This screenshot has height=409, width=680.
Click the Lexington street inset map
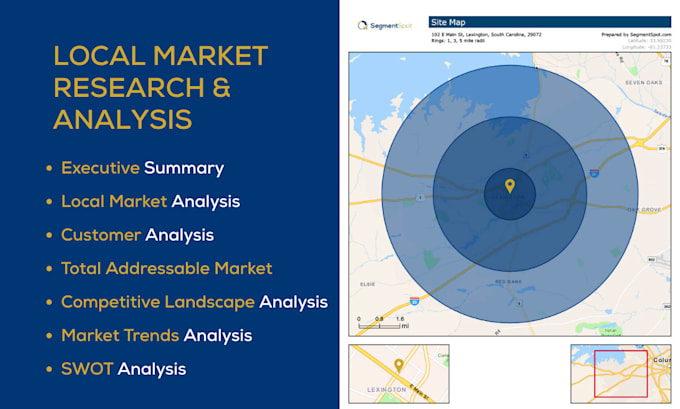[399, 374]
